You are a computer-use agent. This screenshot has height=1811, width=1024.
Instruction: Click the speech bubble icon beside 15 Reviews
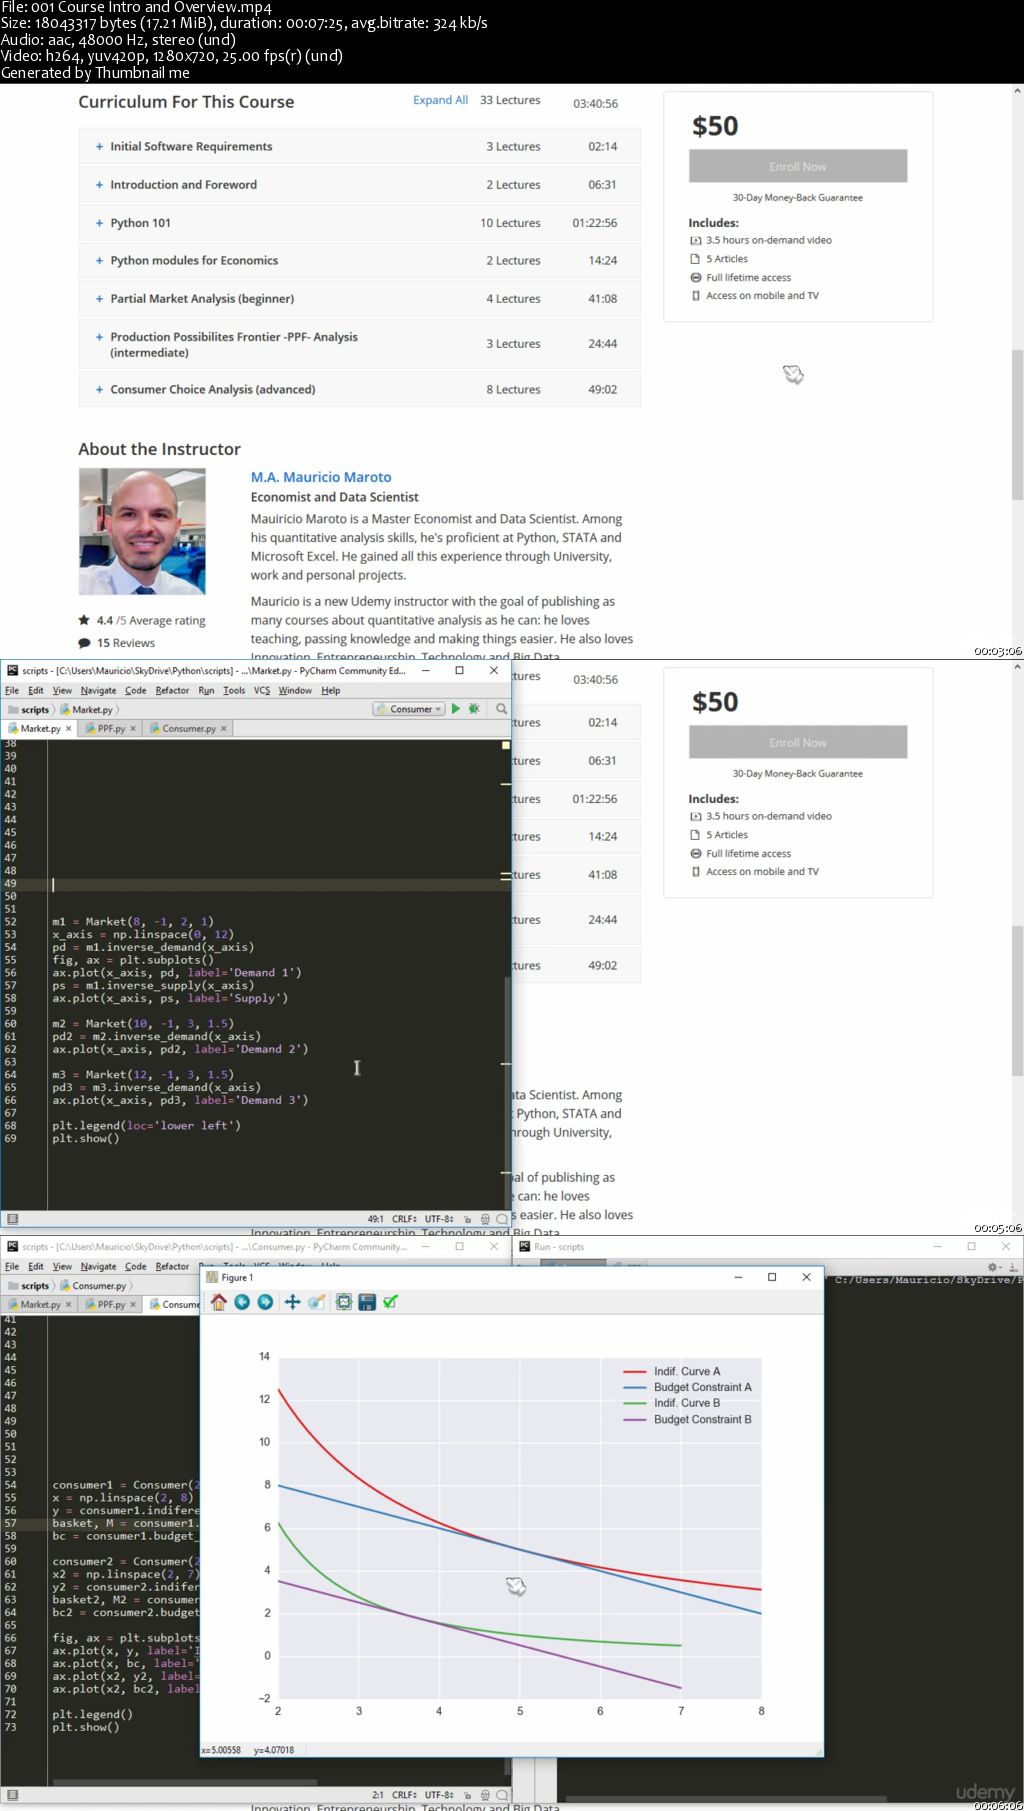pyautogui.click(x=84, y=643)
